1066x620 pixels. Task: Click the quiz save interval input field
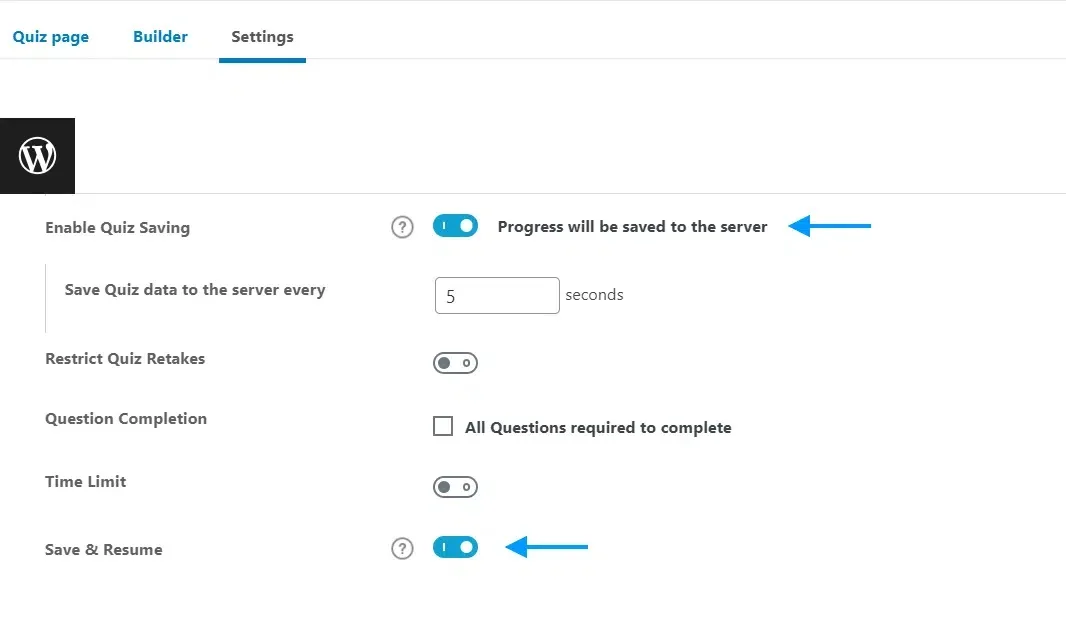coord(497,295)
